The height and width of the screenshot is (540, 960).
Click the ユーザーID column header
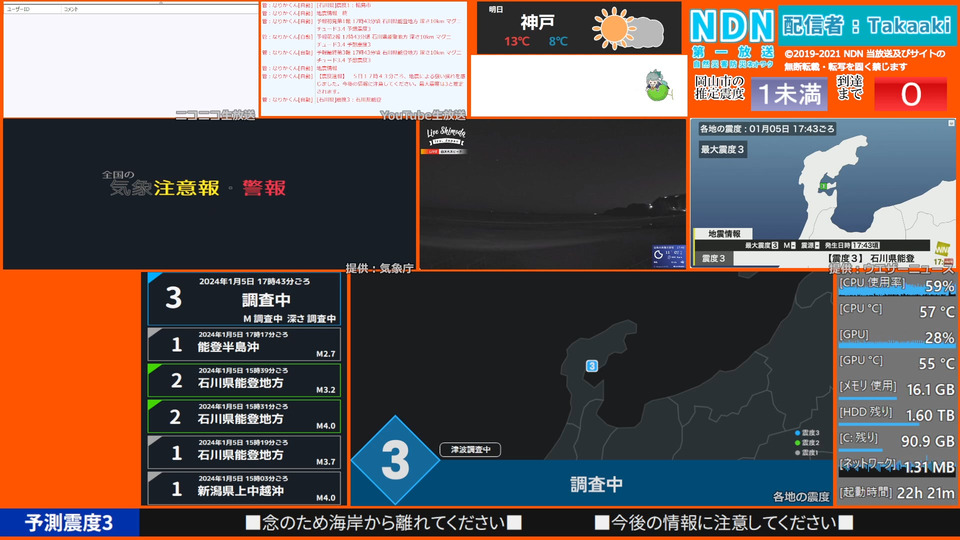tap(18, 9)
